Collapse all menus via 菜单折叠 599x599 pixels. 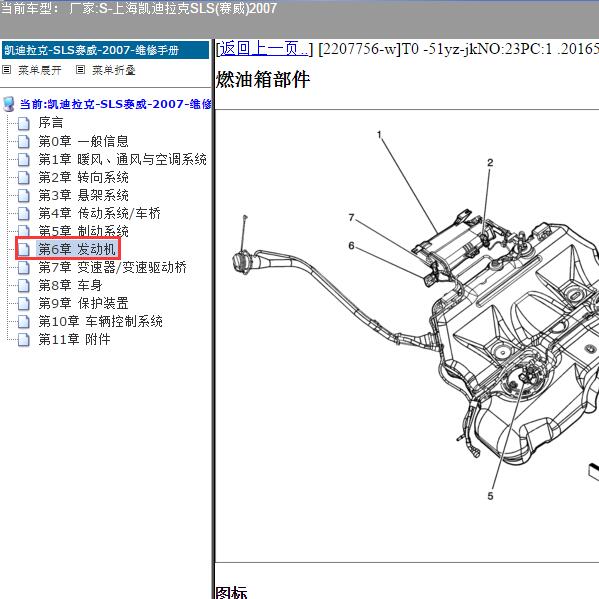coord(113,70)
